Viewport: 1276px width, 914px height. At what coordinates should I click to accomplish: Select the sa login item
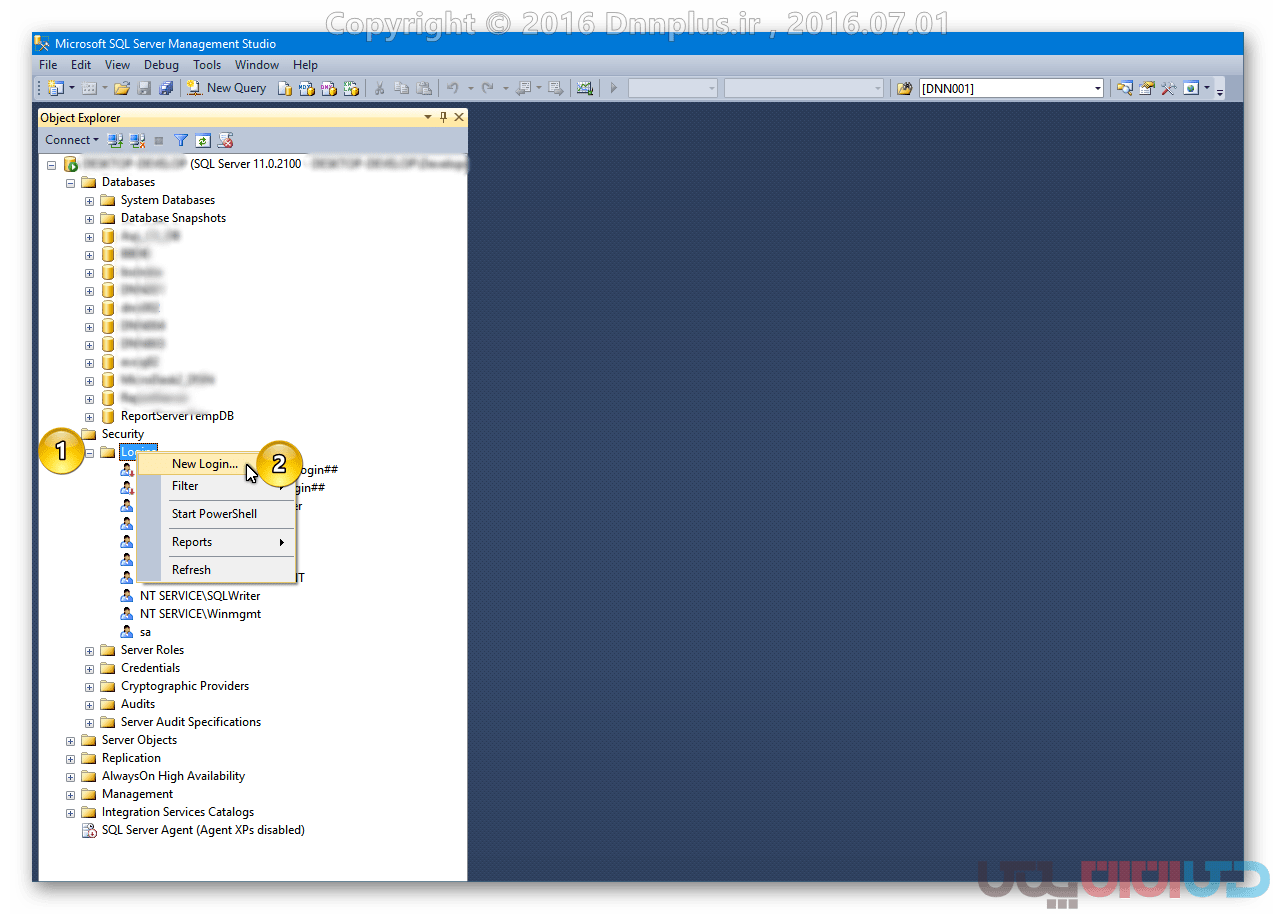pos(145,632)
